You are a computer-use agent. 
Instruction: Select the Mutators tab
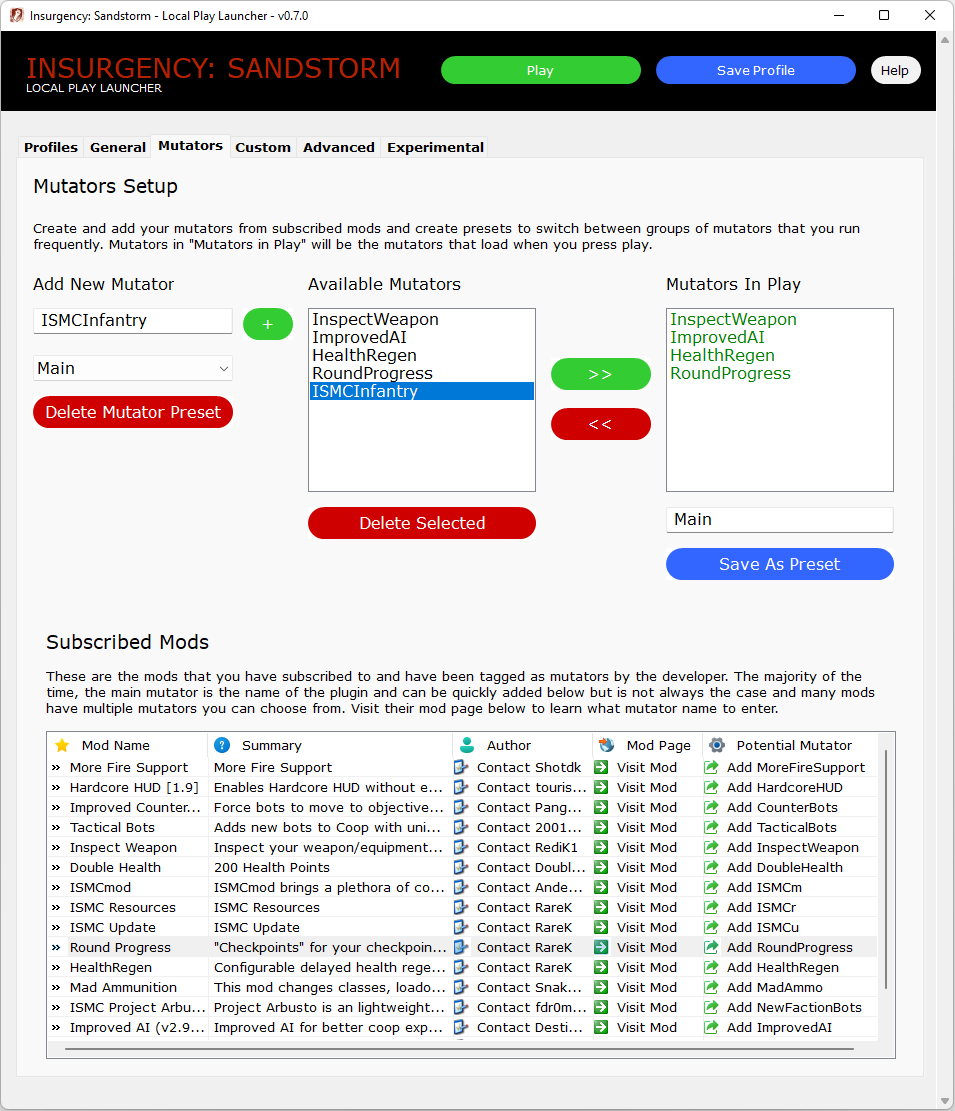(x=191, y=146)
